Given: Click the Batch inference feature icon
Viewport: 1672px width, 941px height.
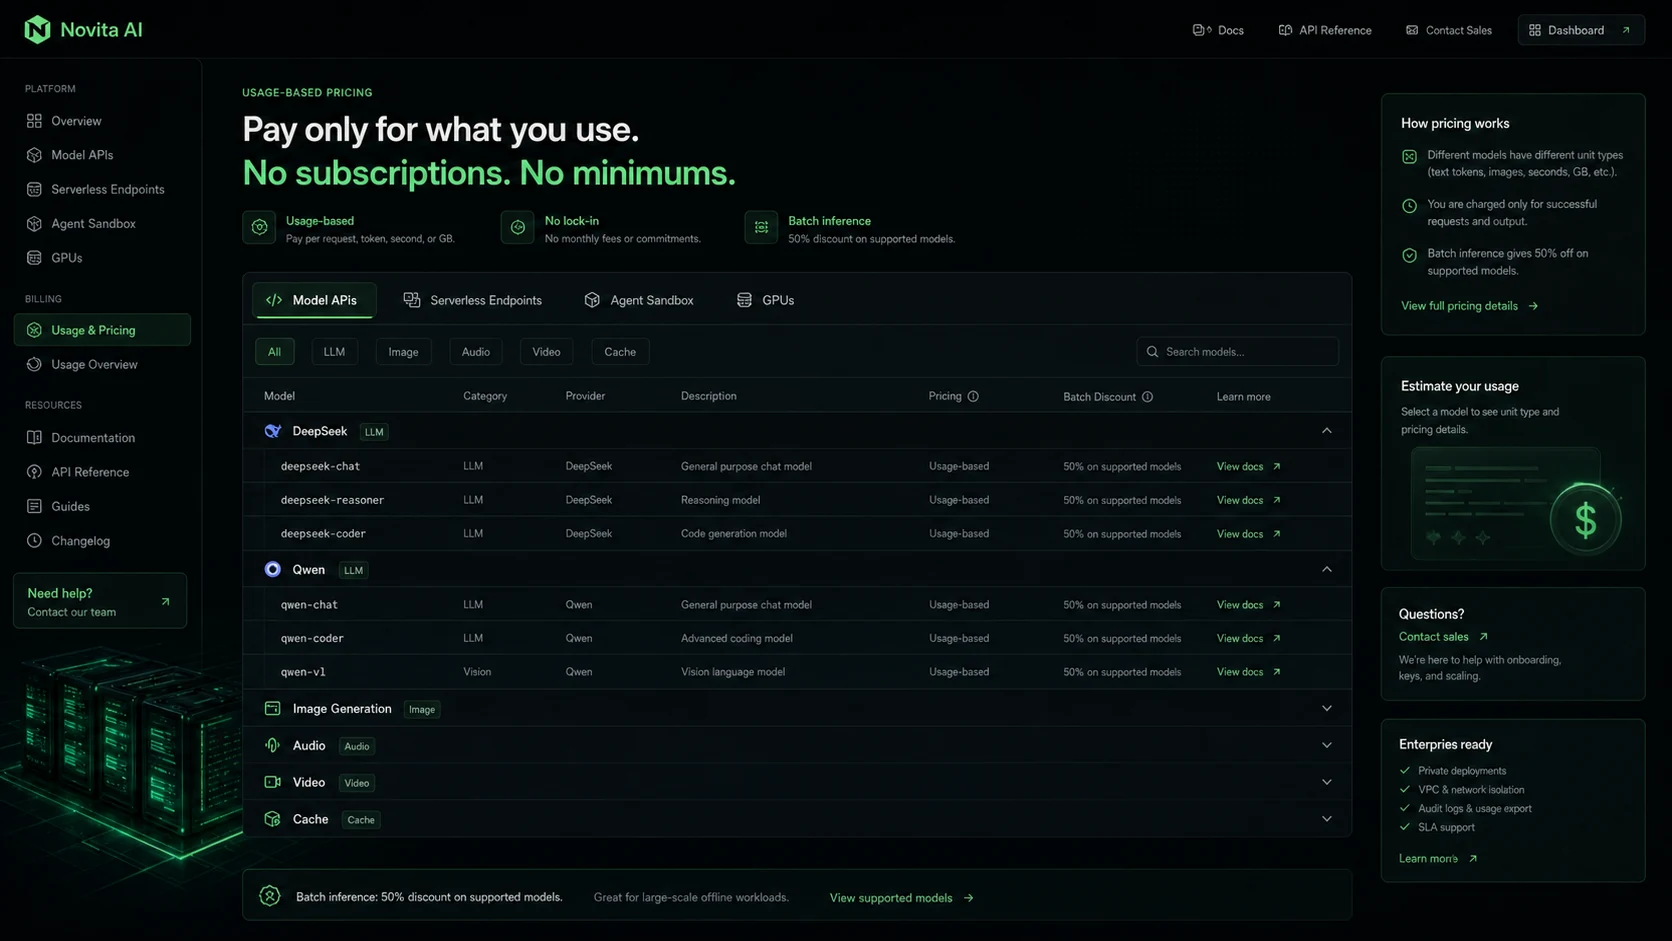Looking at the screenshot, I should click(761, 228).
